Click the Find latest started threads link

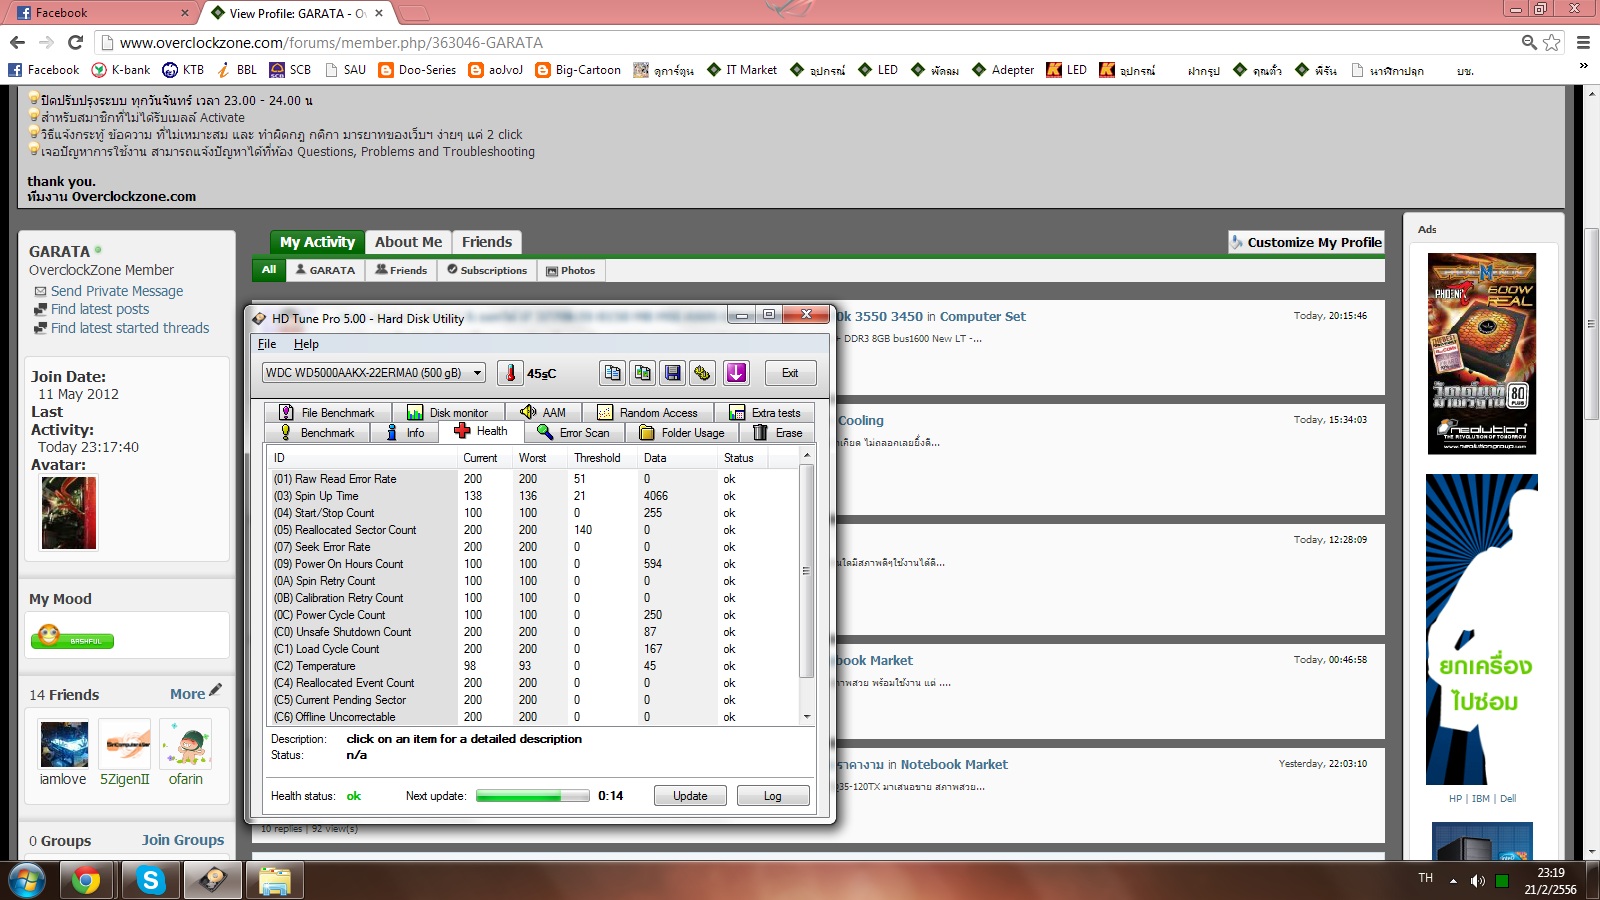[x=130, y=328]
